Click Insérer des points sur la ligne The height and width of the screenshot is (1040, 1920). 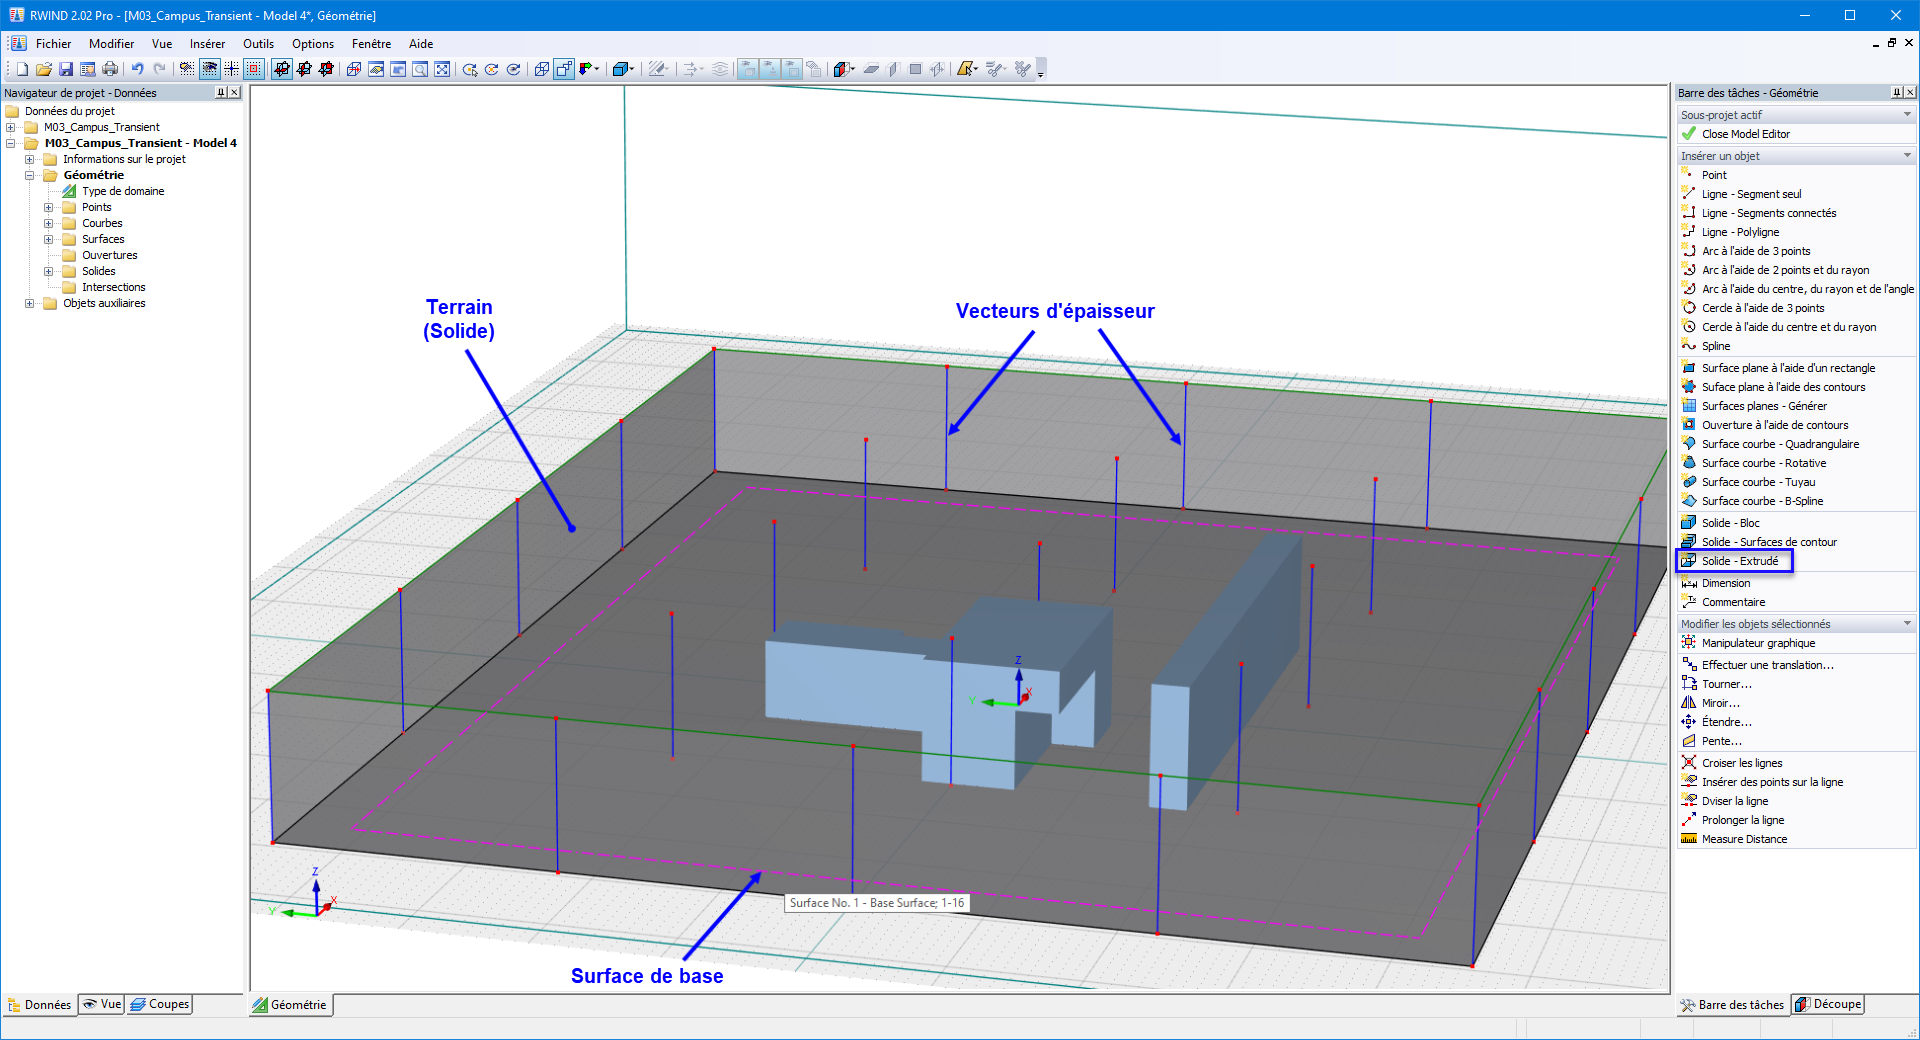tap(1772, 782)
